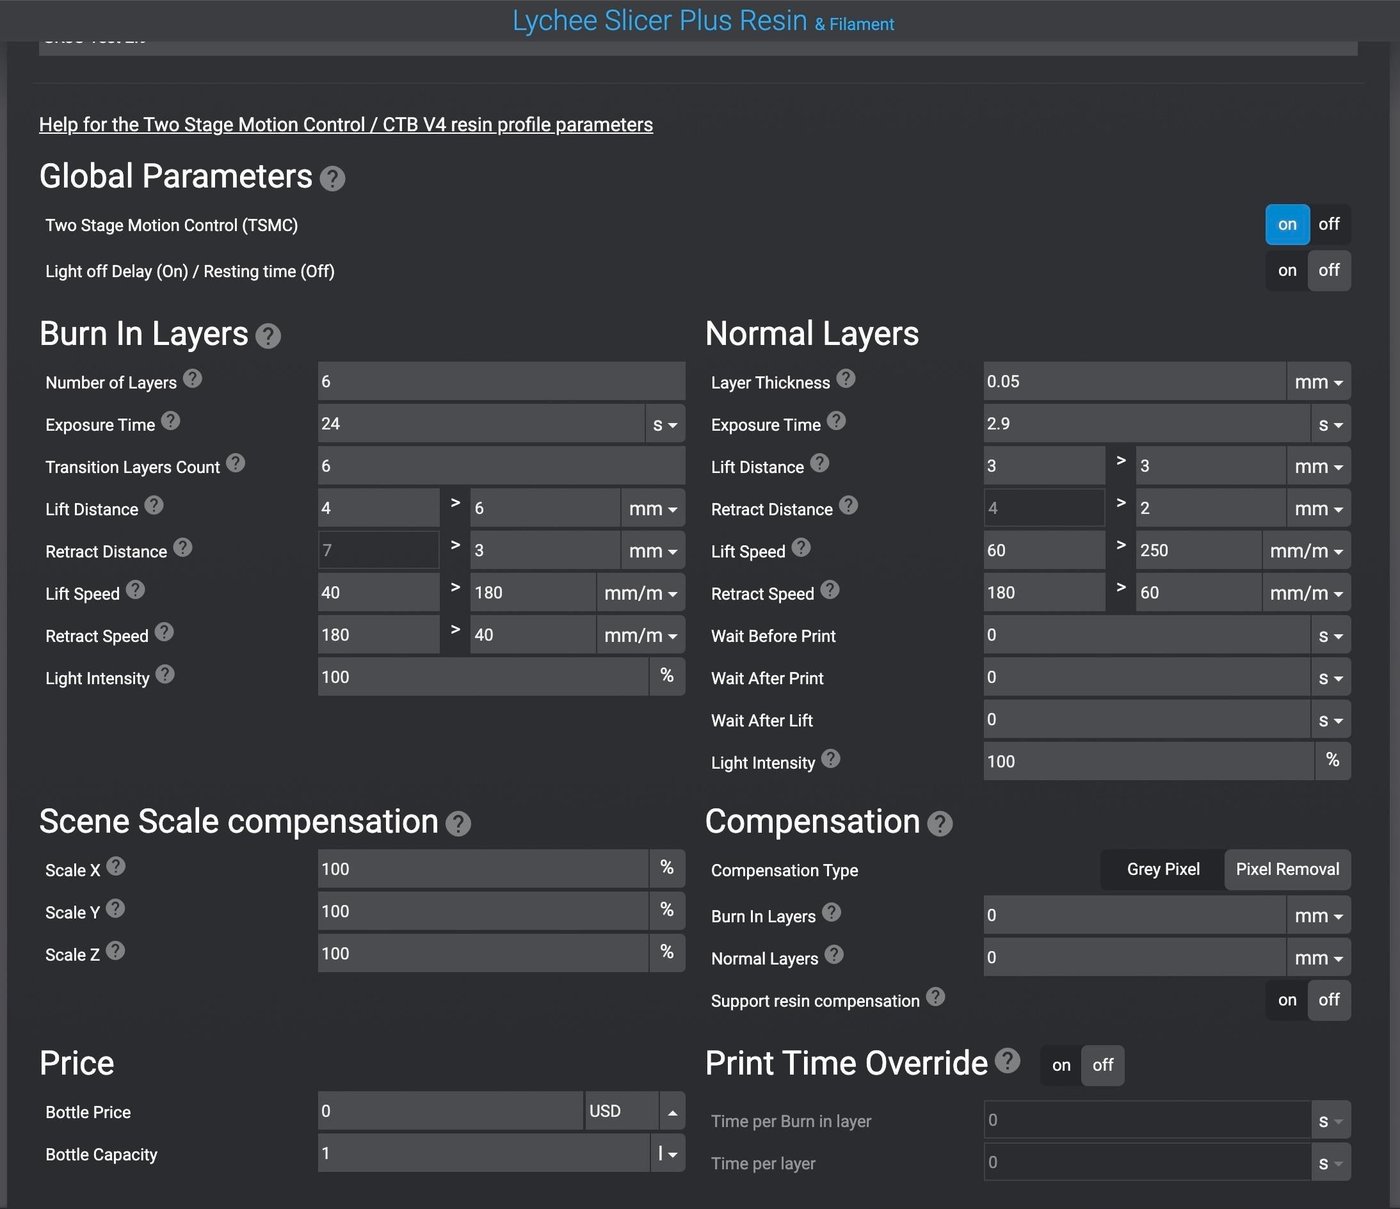Turn Two Stage Motion Control off
This screenshot has height=1209, width=1400.
(1329, 224)
